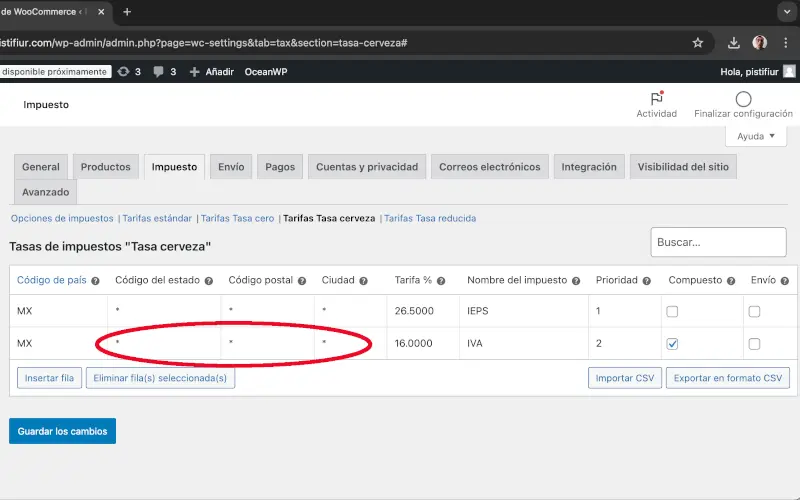The width and height of the screenshot is (800, 500).
Task: Close the WooCommerce browser tab
Action: [x=101, y=12]
